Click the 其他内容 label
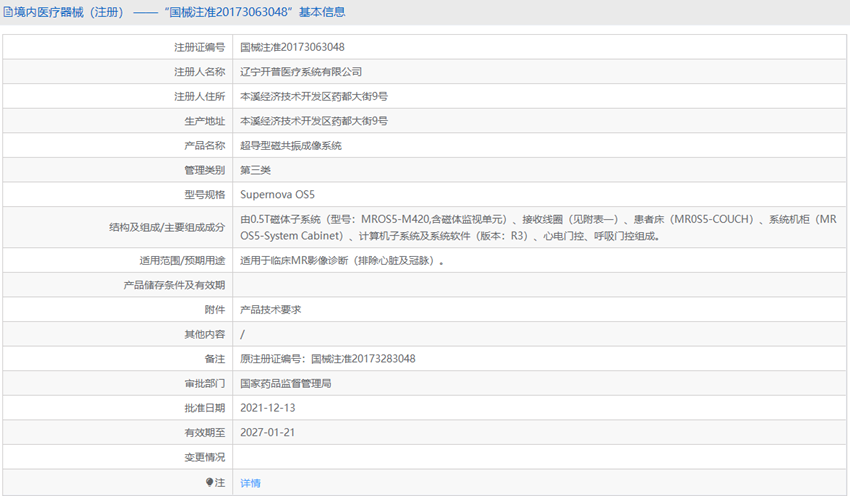Screen dimensions: 850x496 [204, 334]
